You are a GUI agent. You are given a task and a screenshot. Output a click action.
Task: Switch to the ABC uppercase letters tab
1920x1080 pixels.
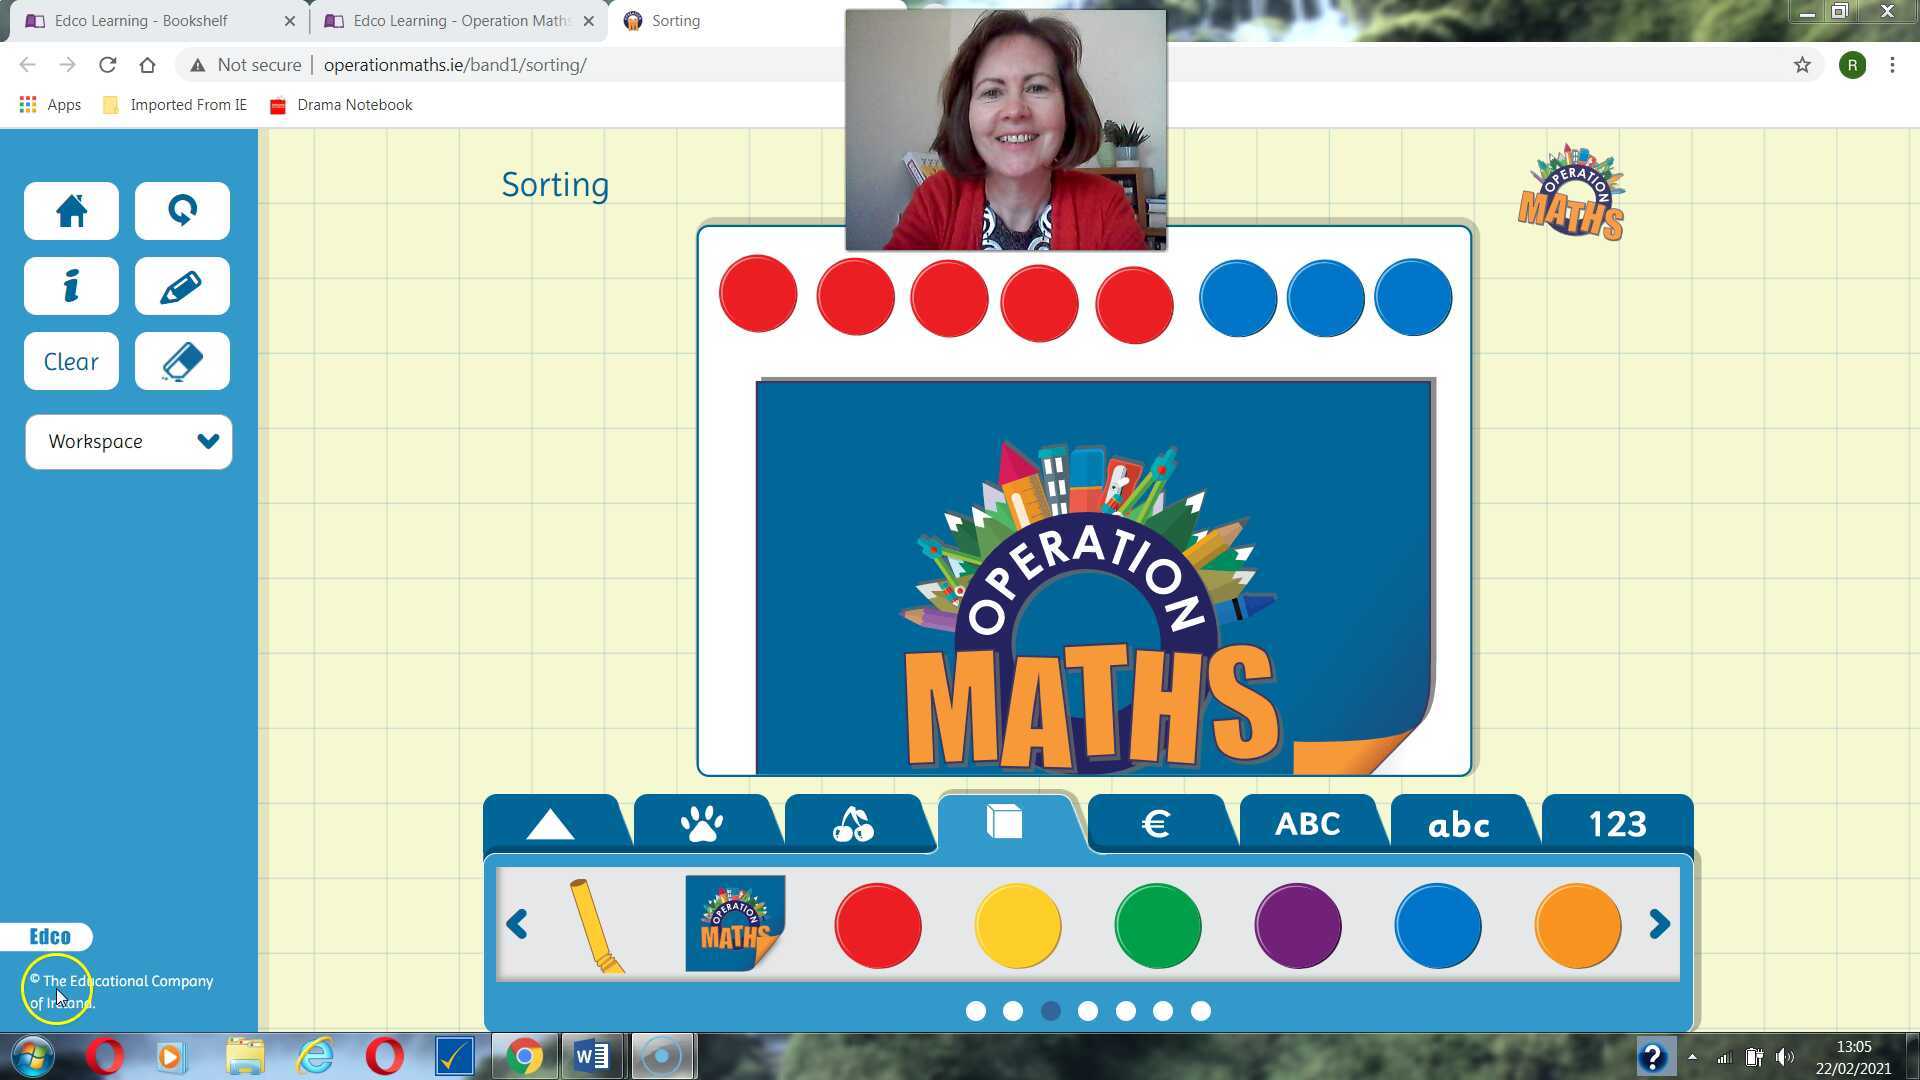1308,823
